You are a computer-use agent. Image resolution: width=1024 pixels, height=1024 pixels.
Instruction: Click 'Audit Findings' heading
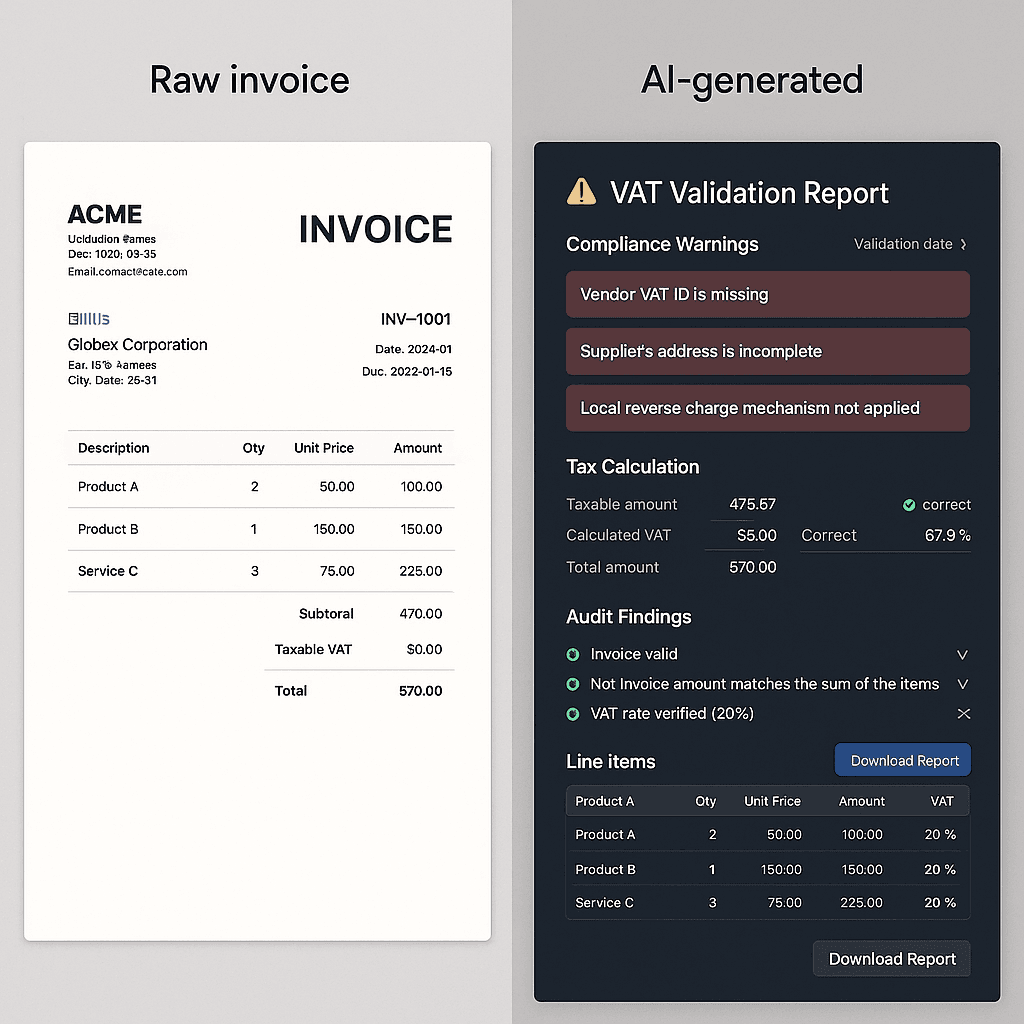[x=628, y=616]
